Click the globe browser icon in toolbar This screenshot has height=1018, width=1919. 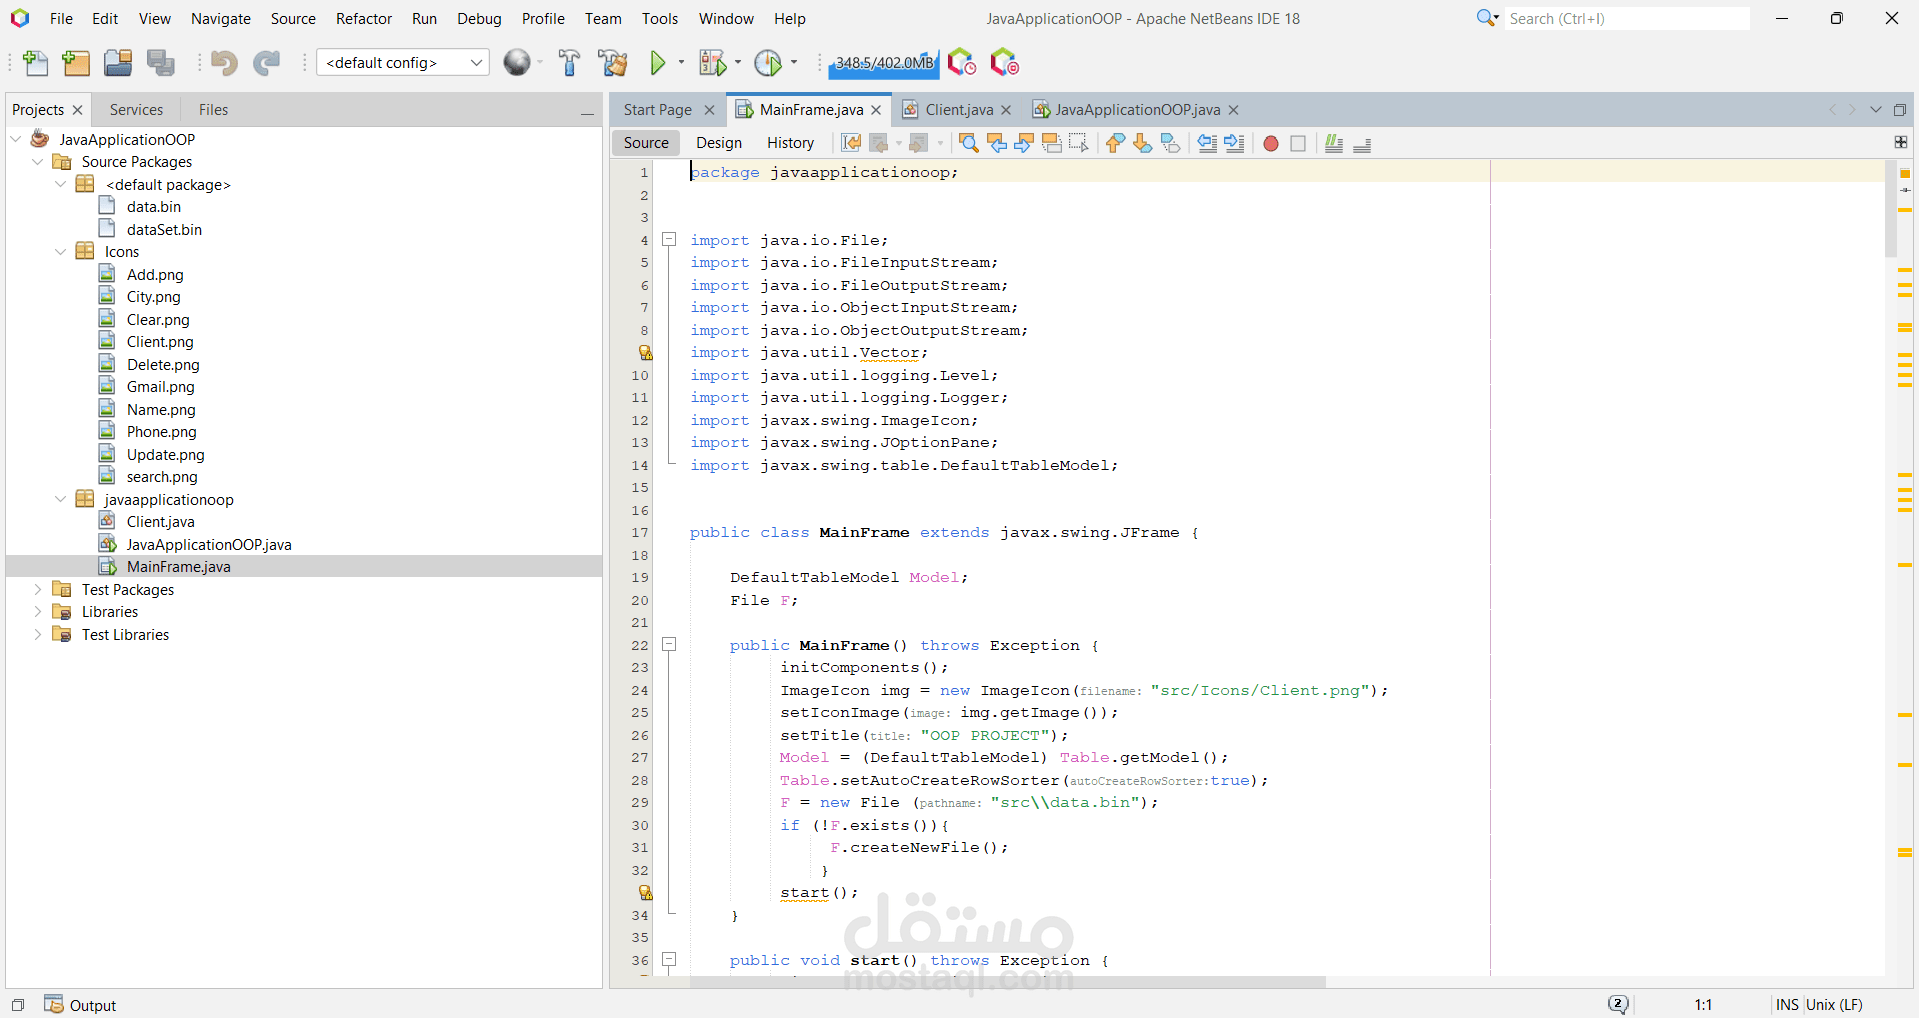[x=517, y=63]
